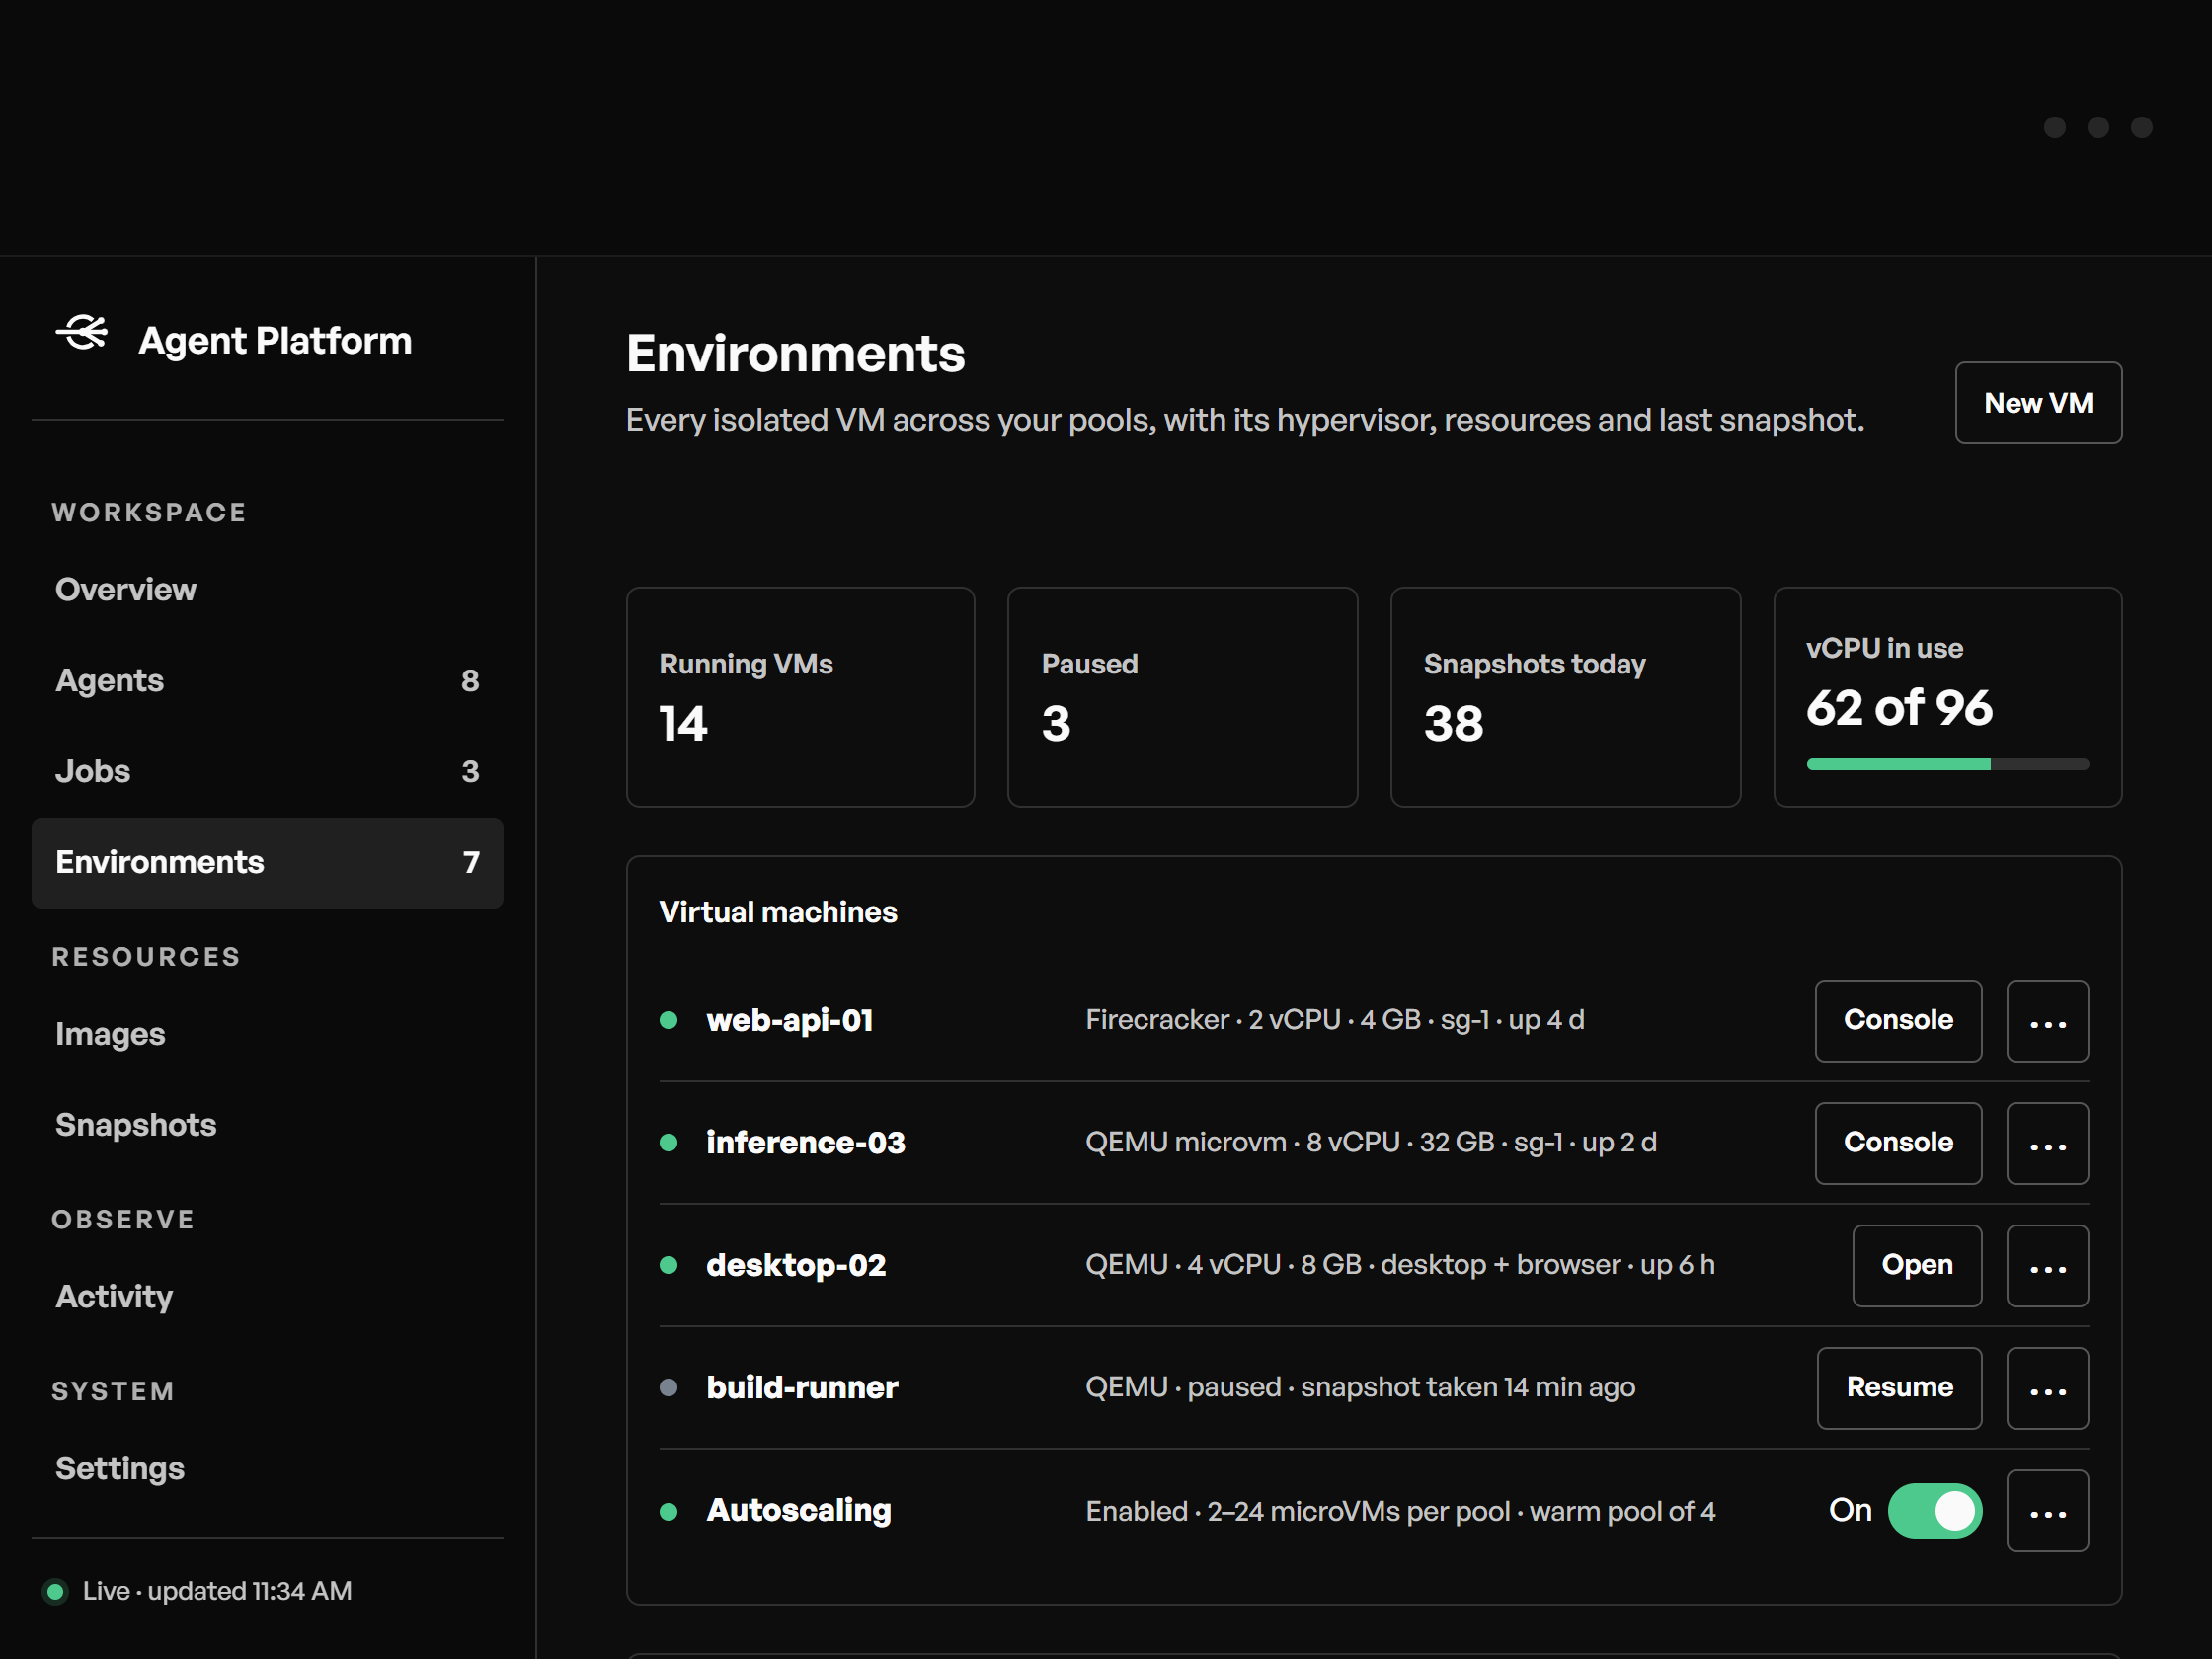Image resolution: width=2212 pixels, height=1659 pixels.
Task: Open Activity under Observe
Action: [x=267, y=1297]
